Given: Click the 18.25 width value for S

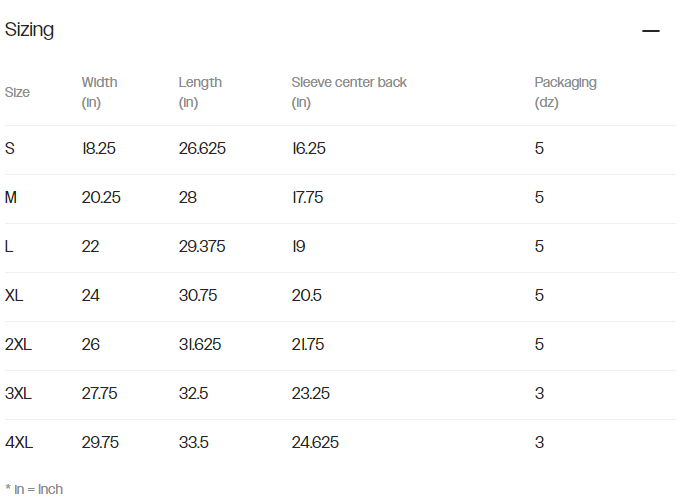Looking at the screenshot, I should point(101,149).
